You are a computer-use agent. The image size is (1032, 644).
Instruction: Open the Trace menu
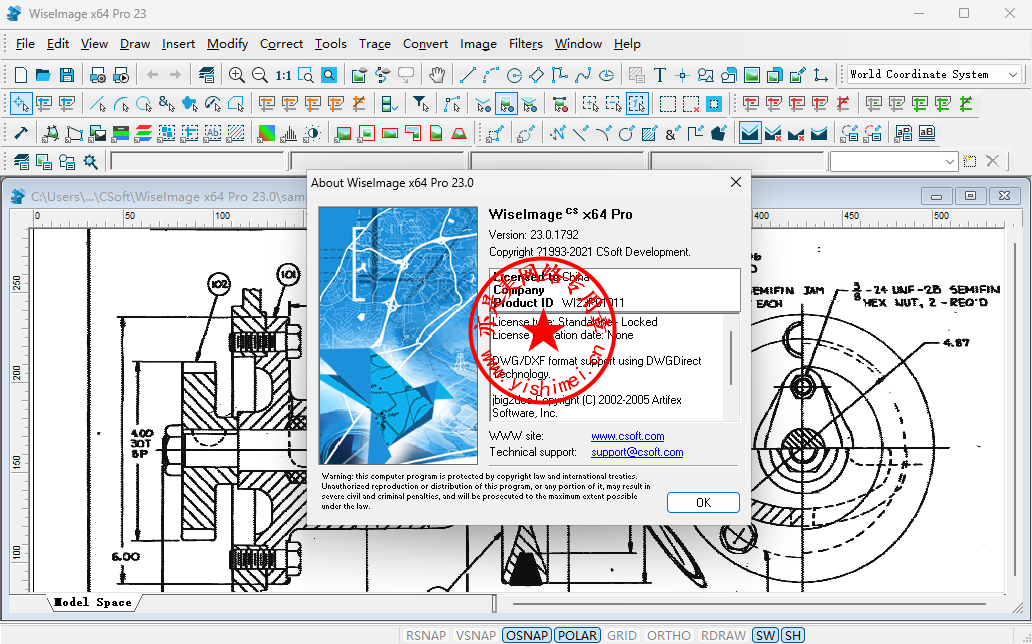point(374,44)
